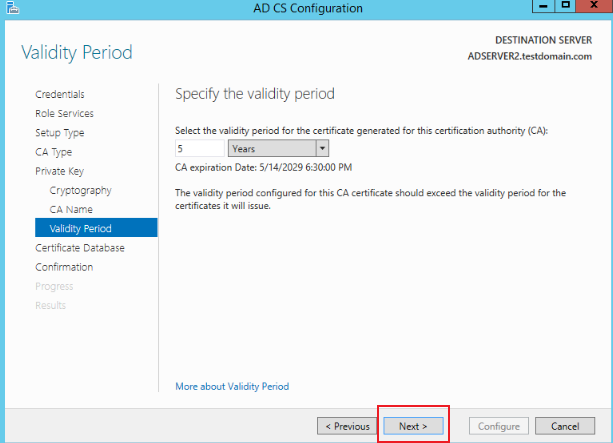This screenshot has height=443, width=613.
Task: Open the More about Validity Period link
Action: coord(232,386)
